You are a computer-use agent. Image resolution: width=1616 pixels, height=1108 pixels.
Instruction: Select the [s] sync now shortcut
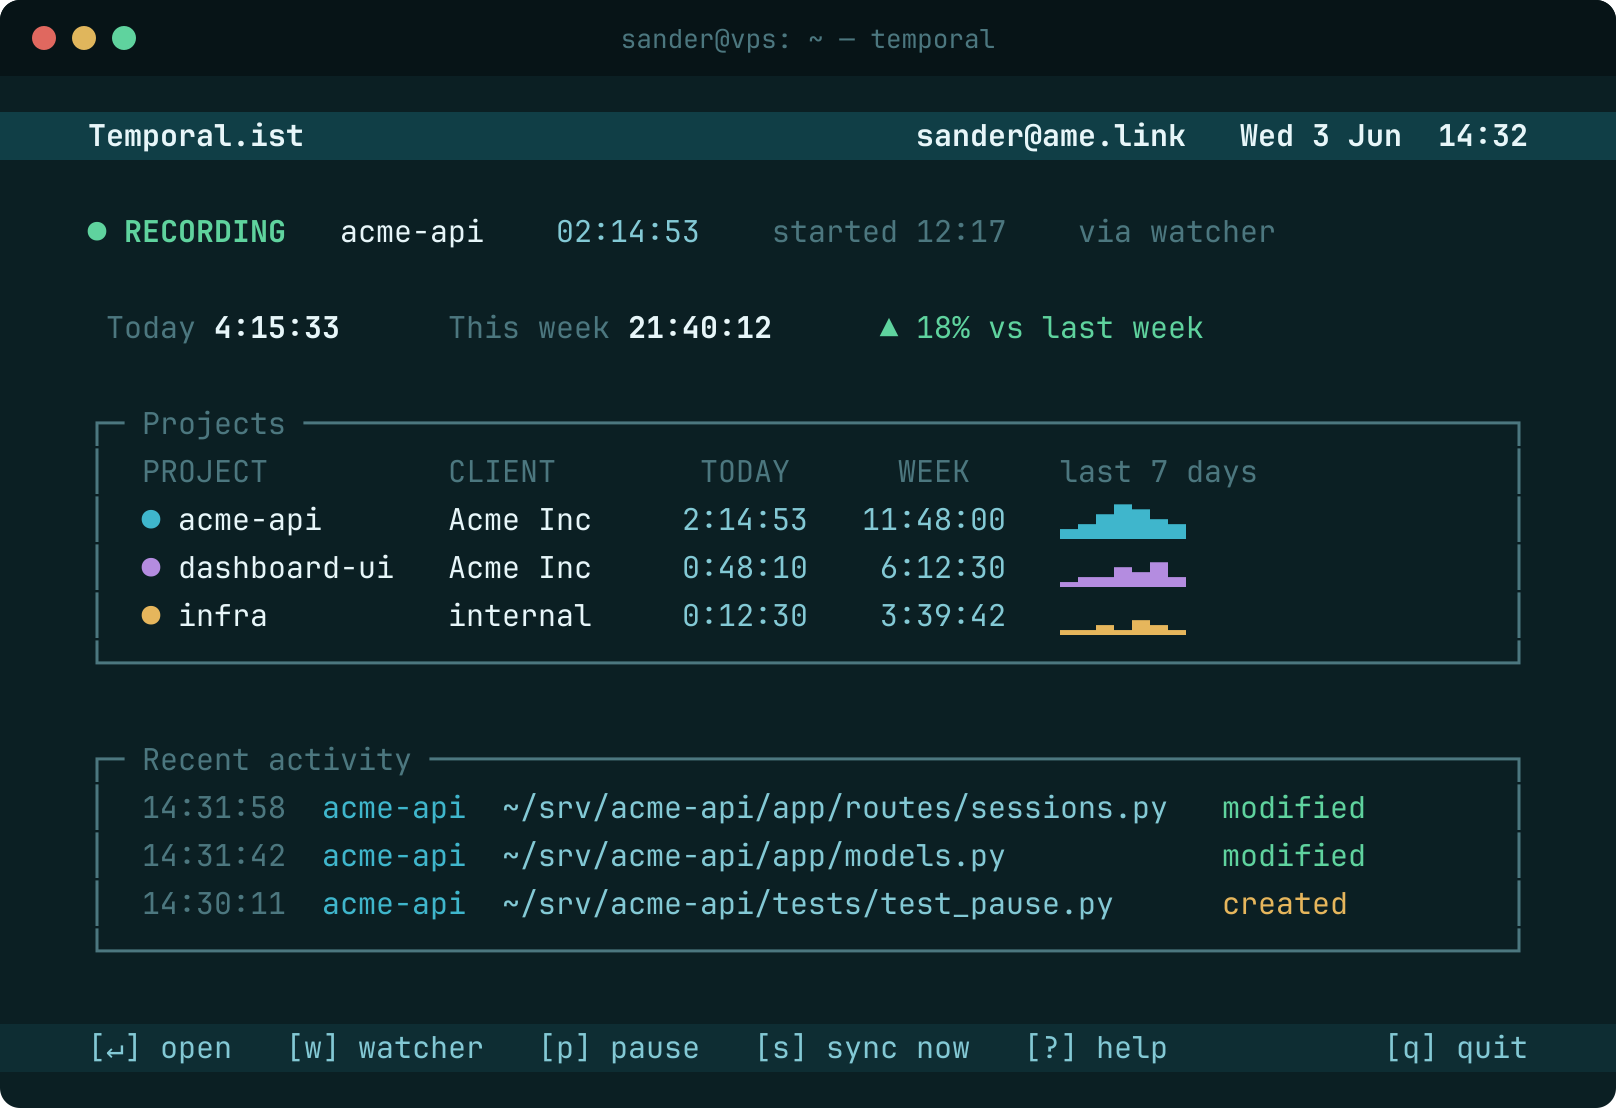[x=863, y=1048]
